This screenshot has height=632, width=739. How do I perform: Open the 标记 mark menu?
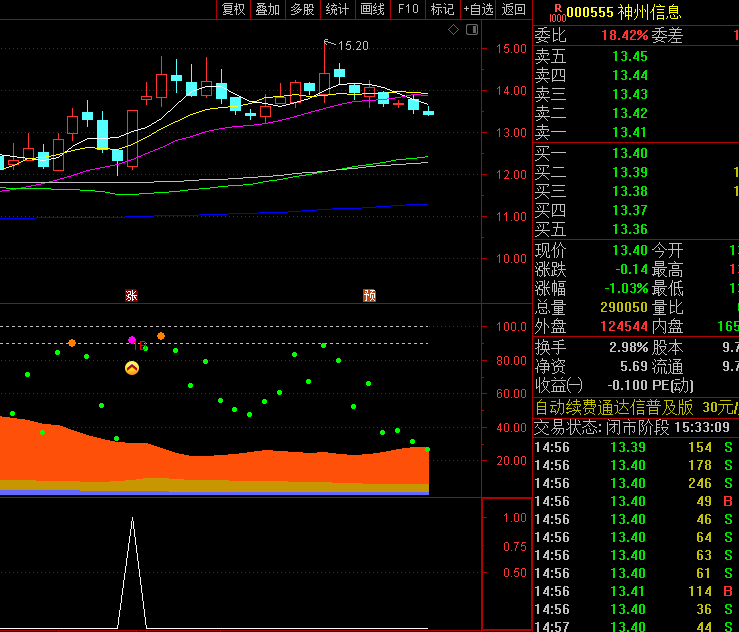(441, 10)
